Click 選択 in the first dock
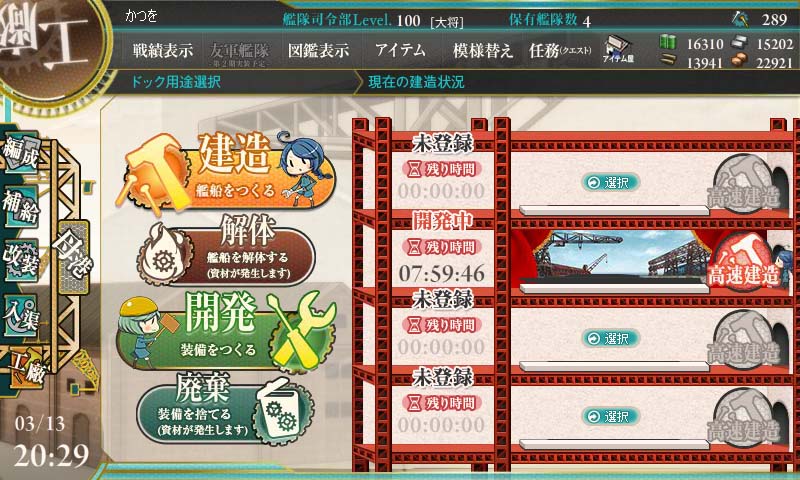The width and height of the screenshot is (800, 480). [611, 182]
